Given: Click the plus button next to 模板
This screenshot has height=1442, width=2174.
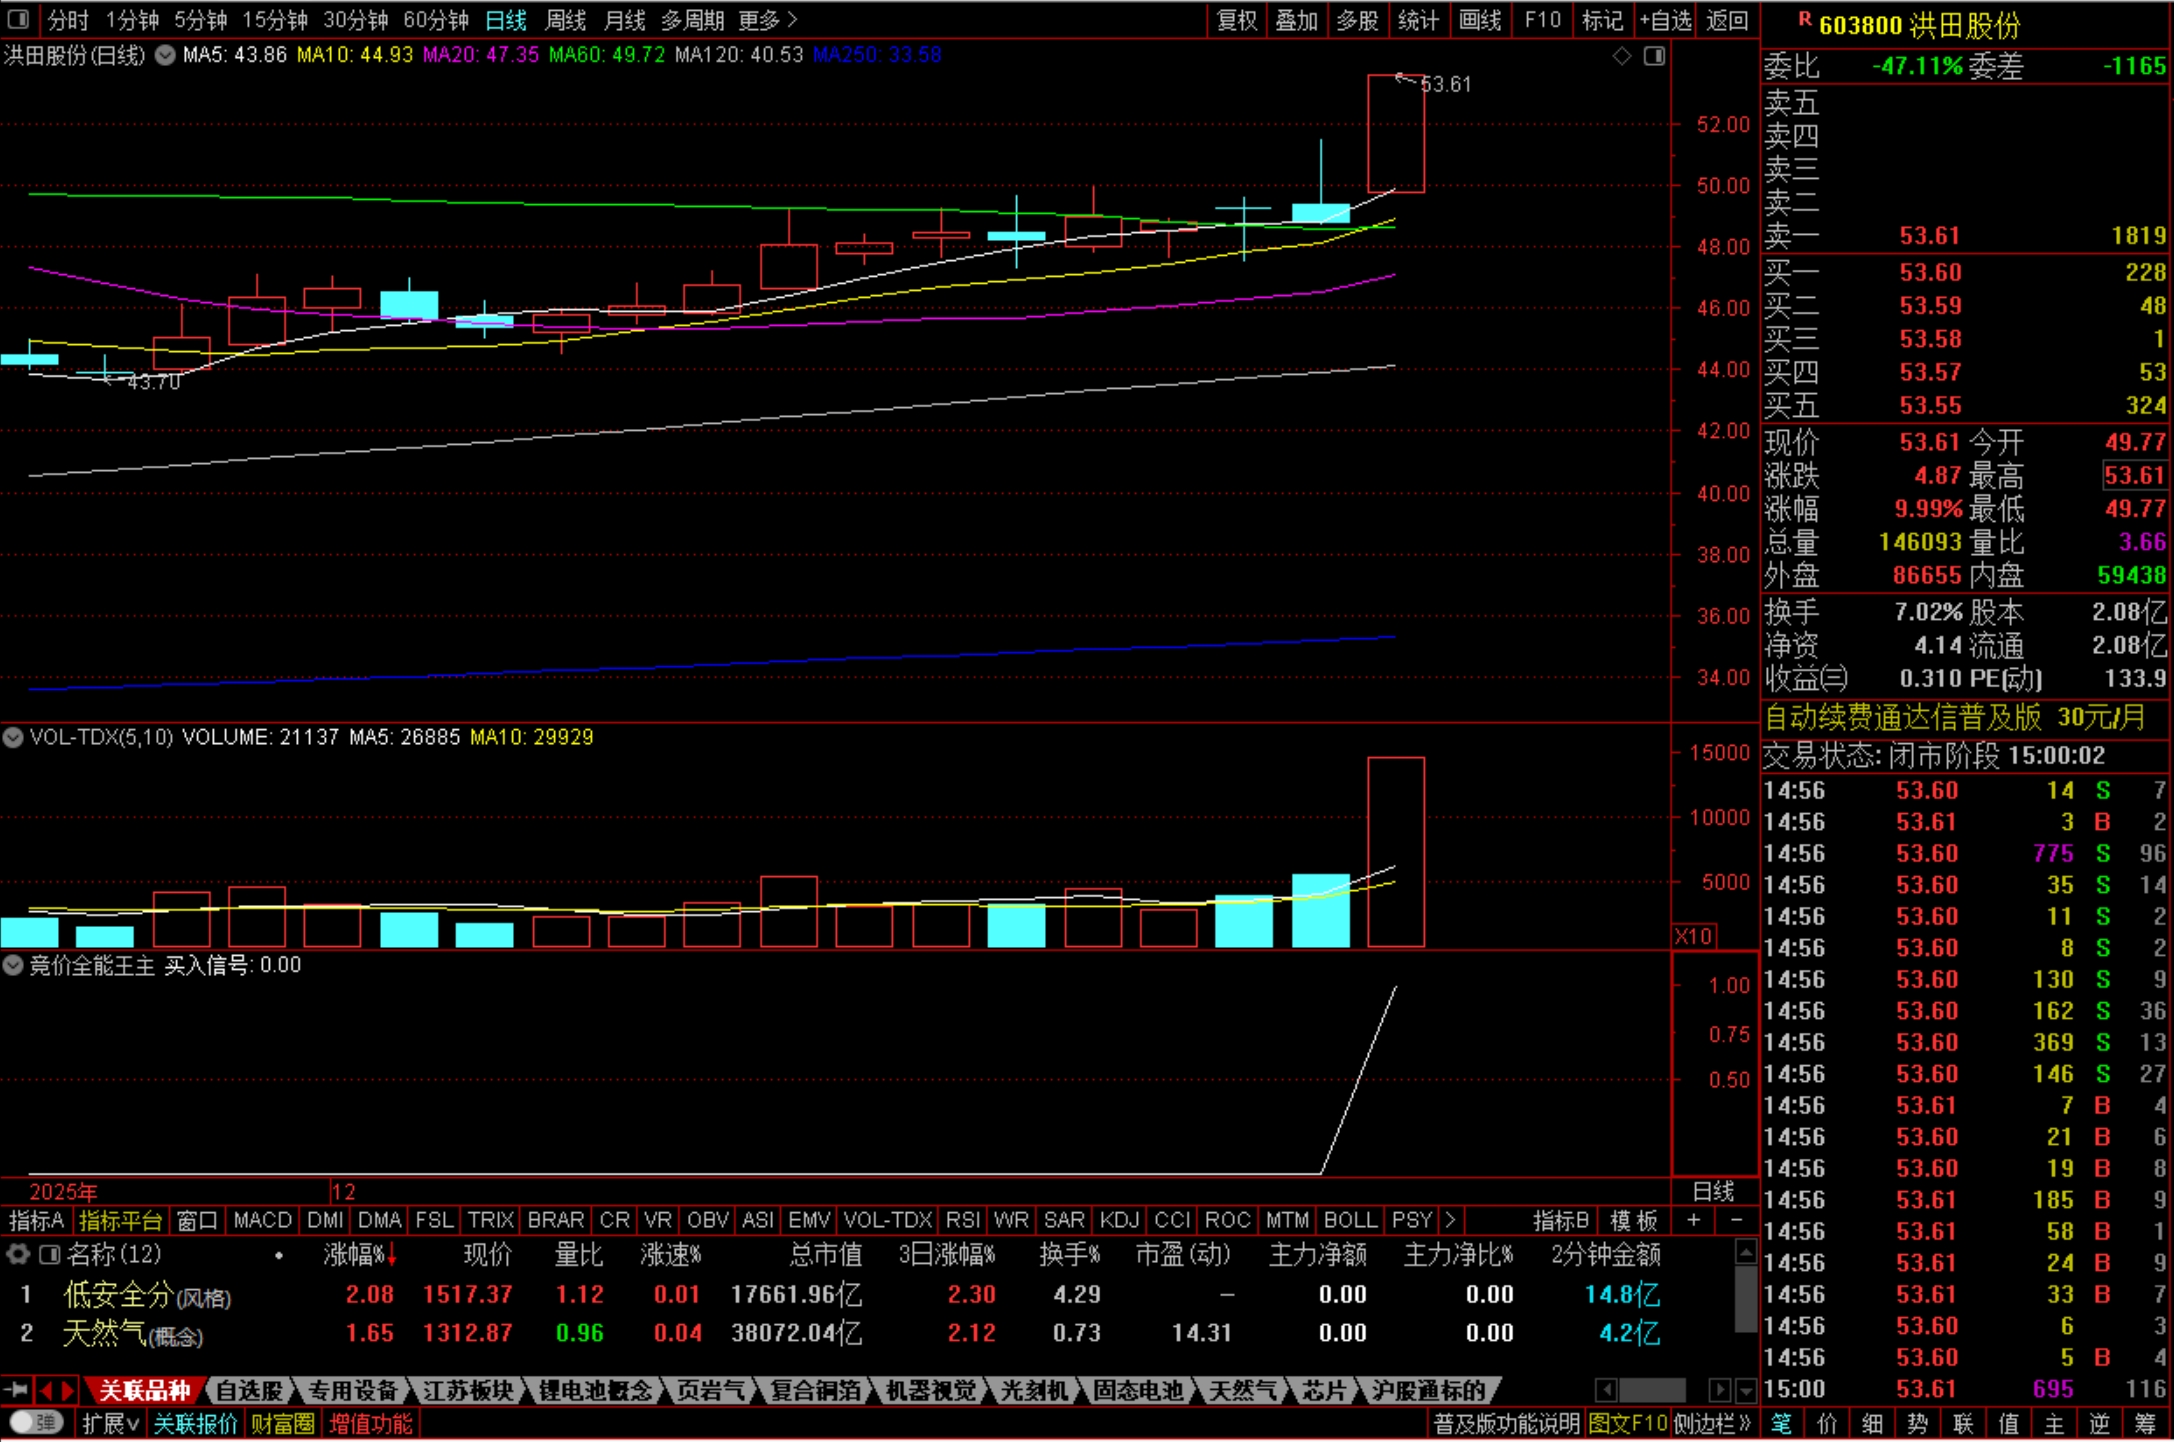Looking at the screenshot, I should [x=1693, y=1220].
